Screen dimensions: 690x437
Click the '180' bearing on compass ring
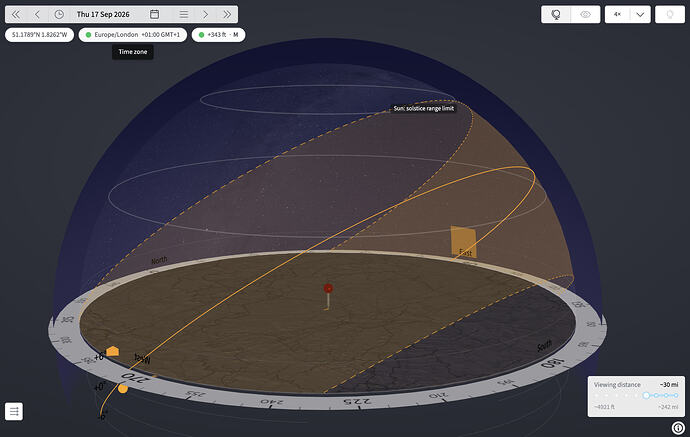click(552, 364)
